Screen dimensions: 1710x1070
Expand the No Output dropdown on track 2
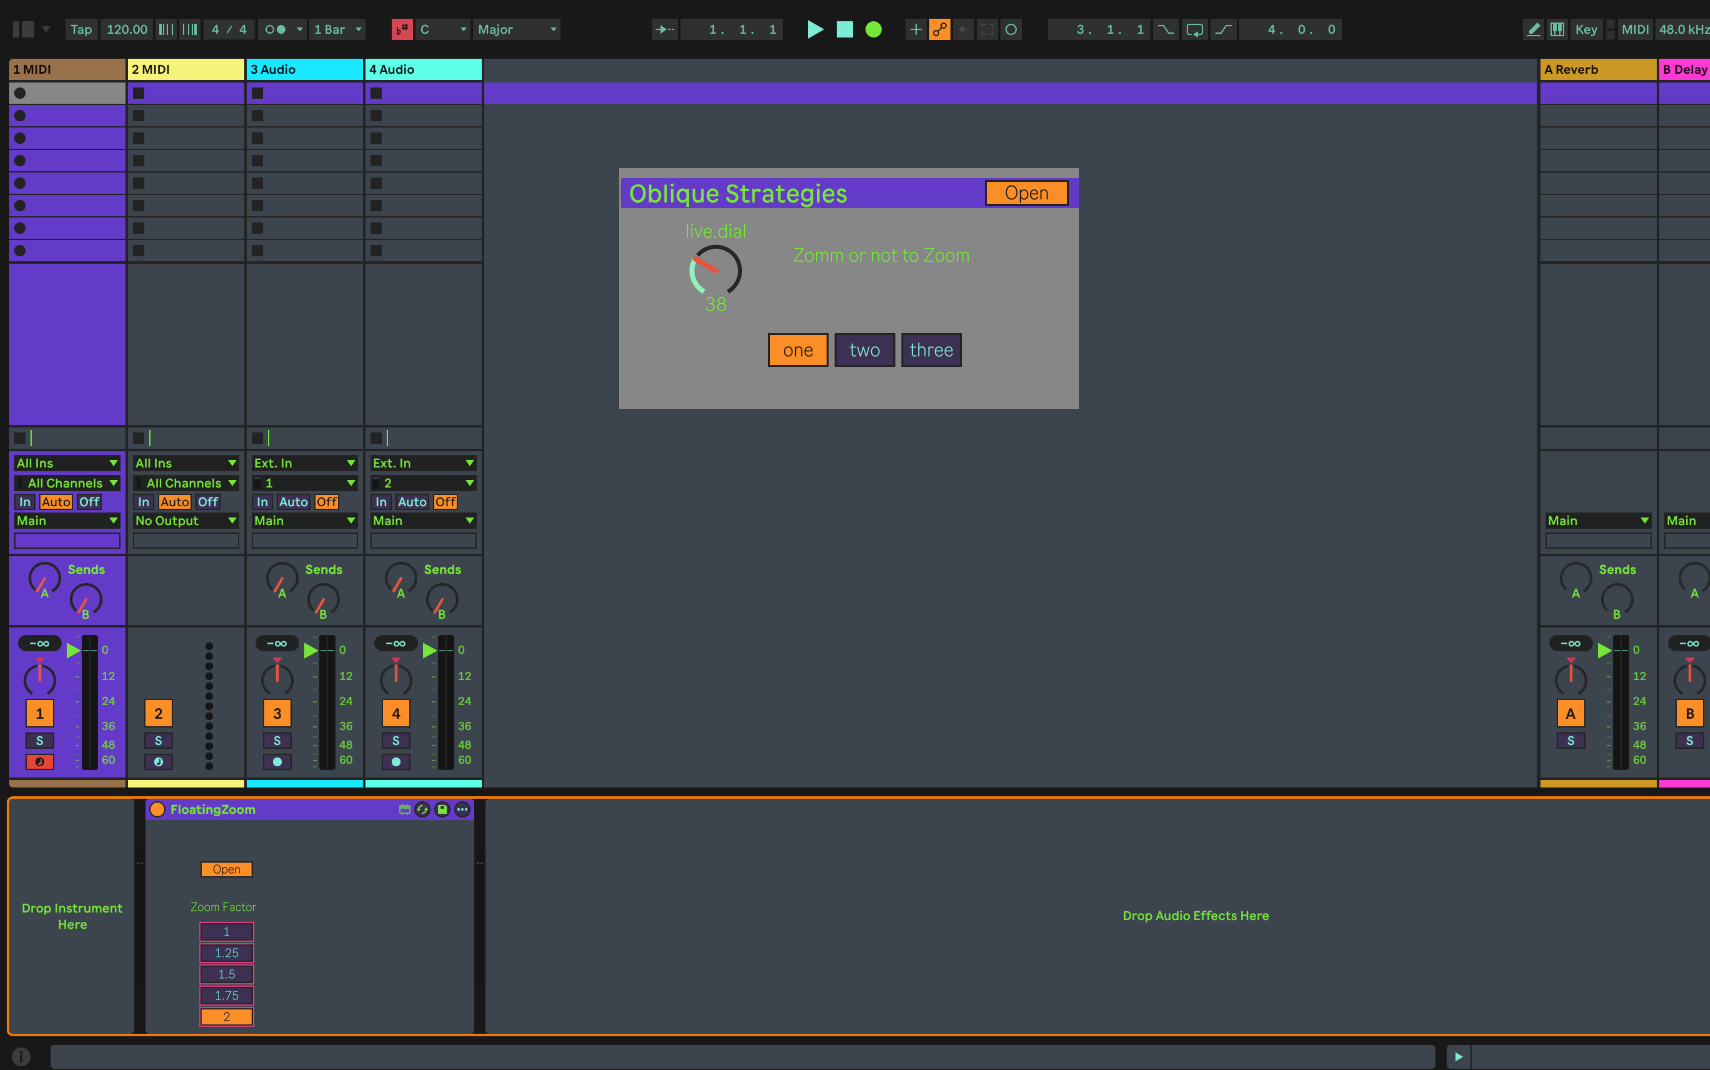coord(186,521)
